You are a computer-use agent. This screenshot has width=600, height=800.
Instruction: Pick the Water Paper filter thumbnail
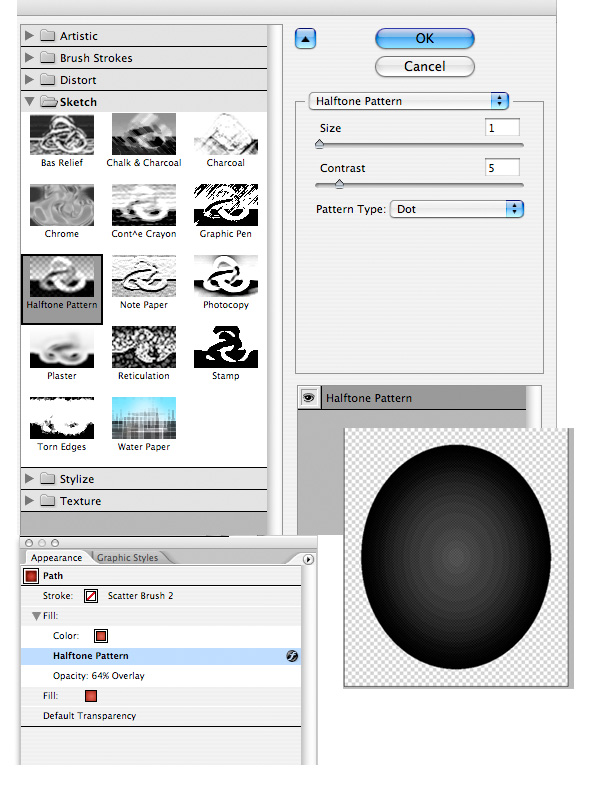point(144,418)
